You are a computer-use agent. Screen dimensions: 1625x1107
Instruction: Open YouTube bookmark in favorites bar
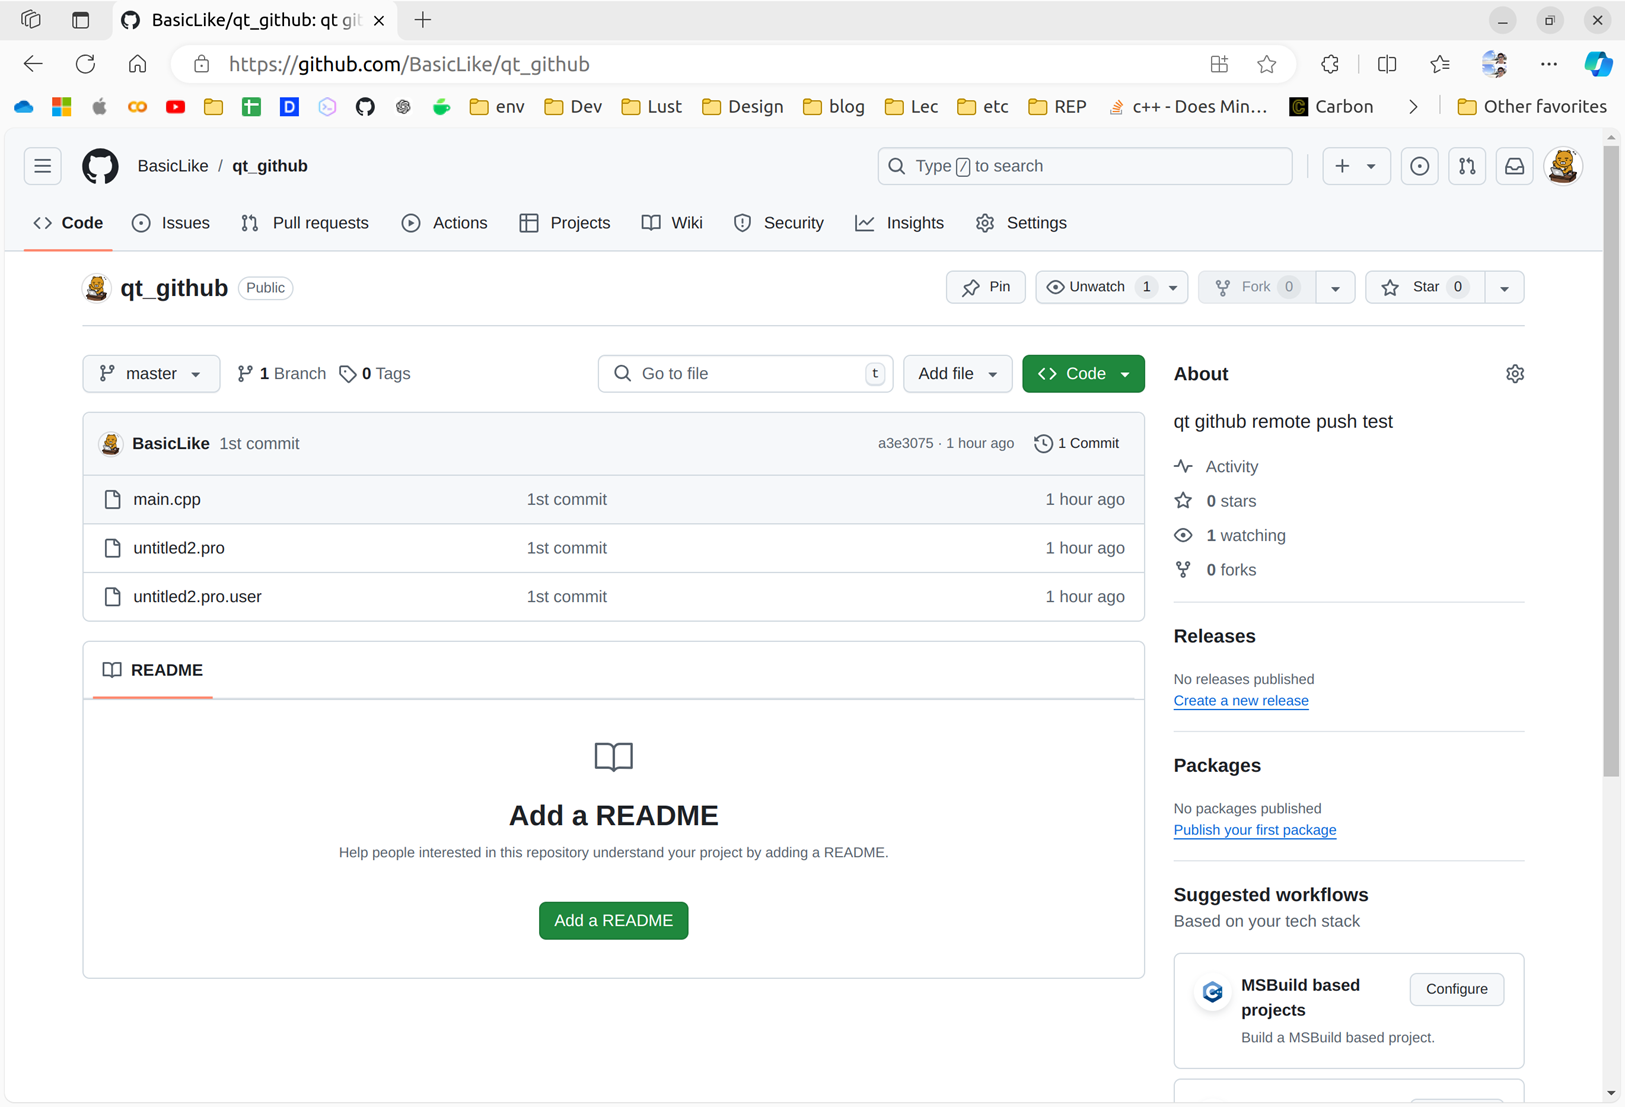point(175,107)
